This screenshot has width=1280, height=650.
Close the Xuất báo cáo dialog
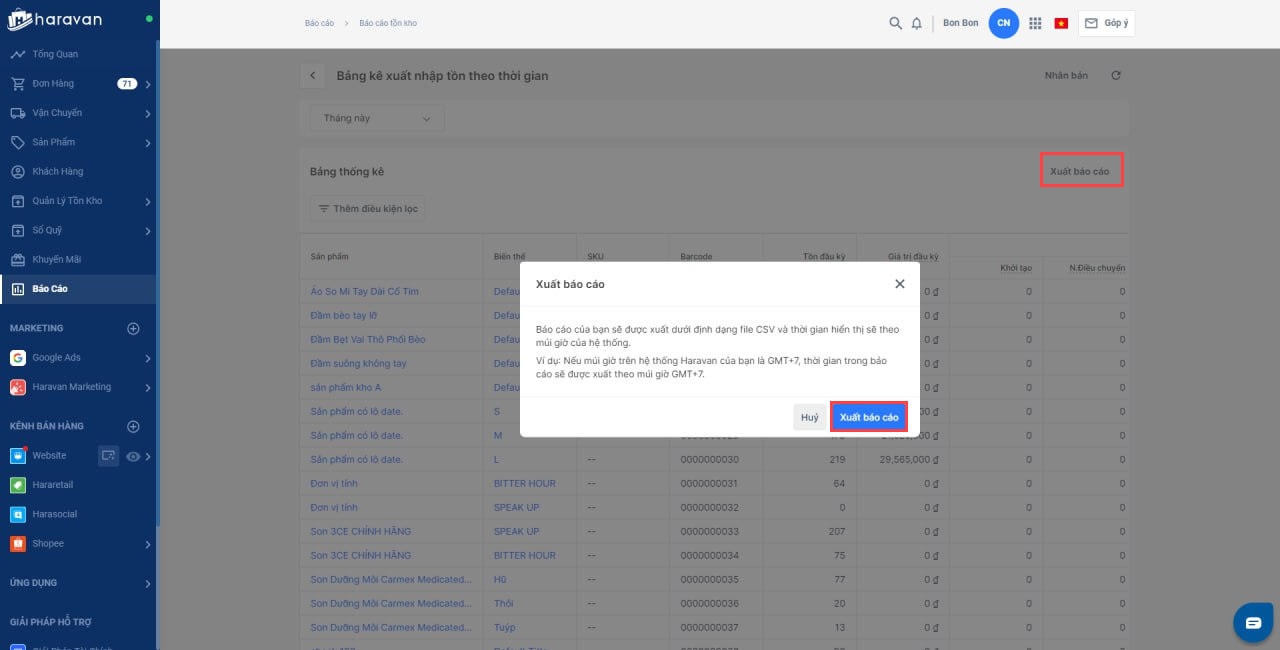[900, 284]
